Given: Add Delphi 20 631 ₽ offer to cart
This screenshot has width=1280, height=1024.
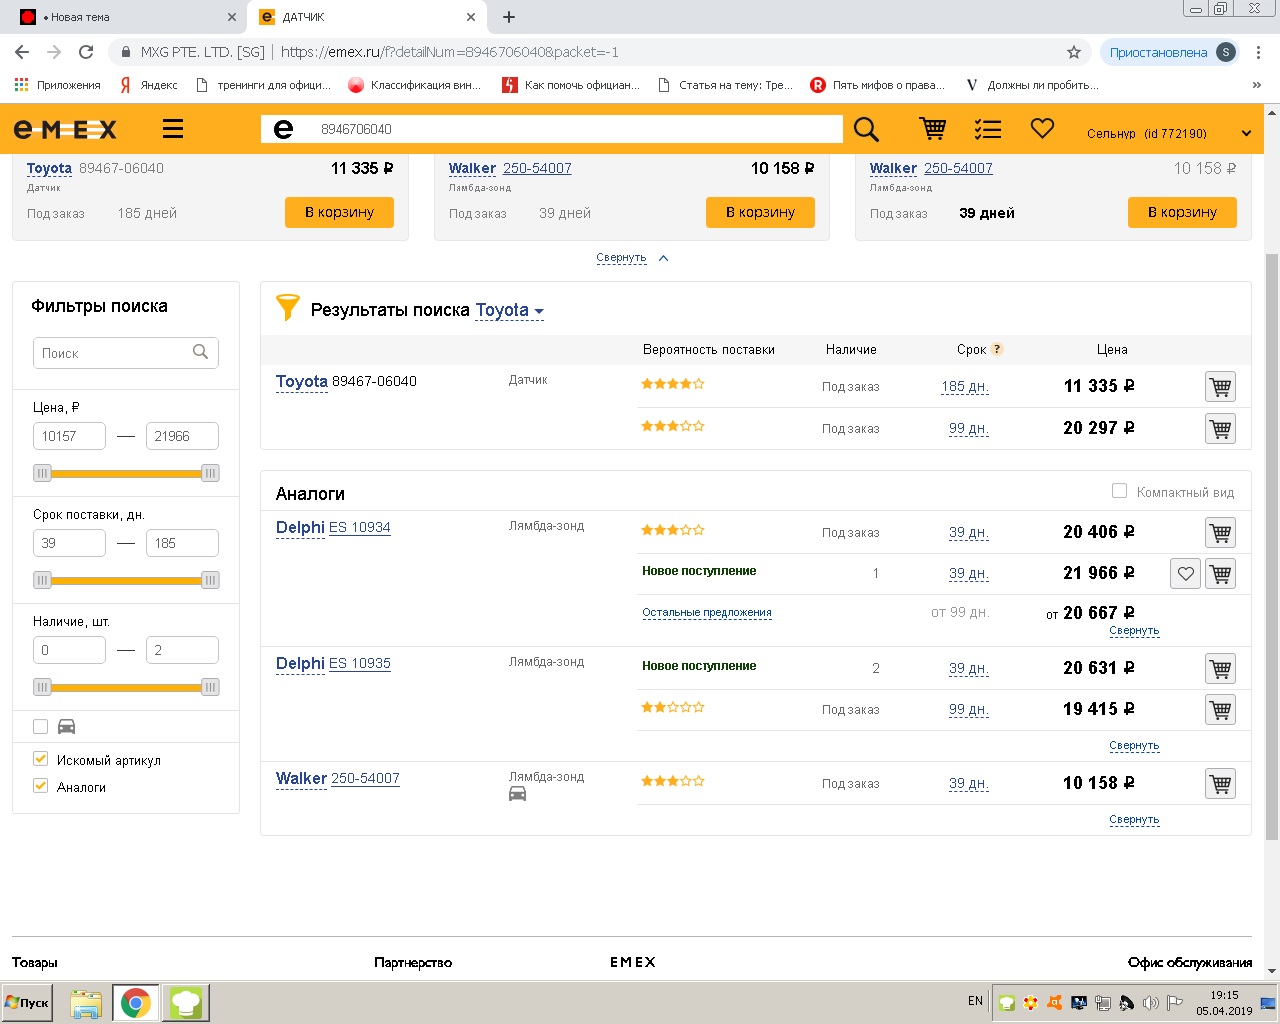Looking at the screenshot, I should pos(1220,669).
